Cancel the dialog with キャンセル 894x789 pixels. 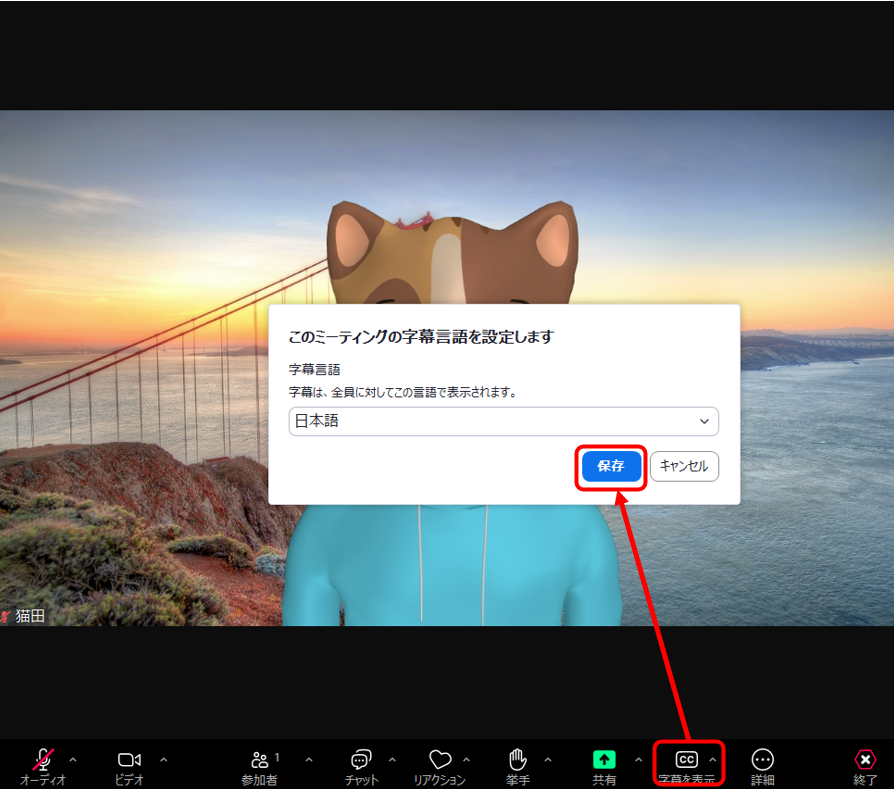tap(684, 466)
